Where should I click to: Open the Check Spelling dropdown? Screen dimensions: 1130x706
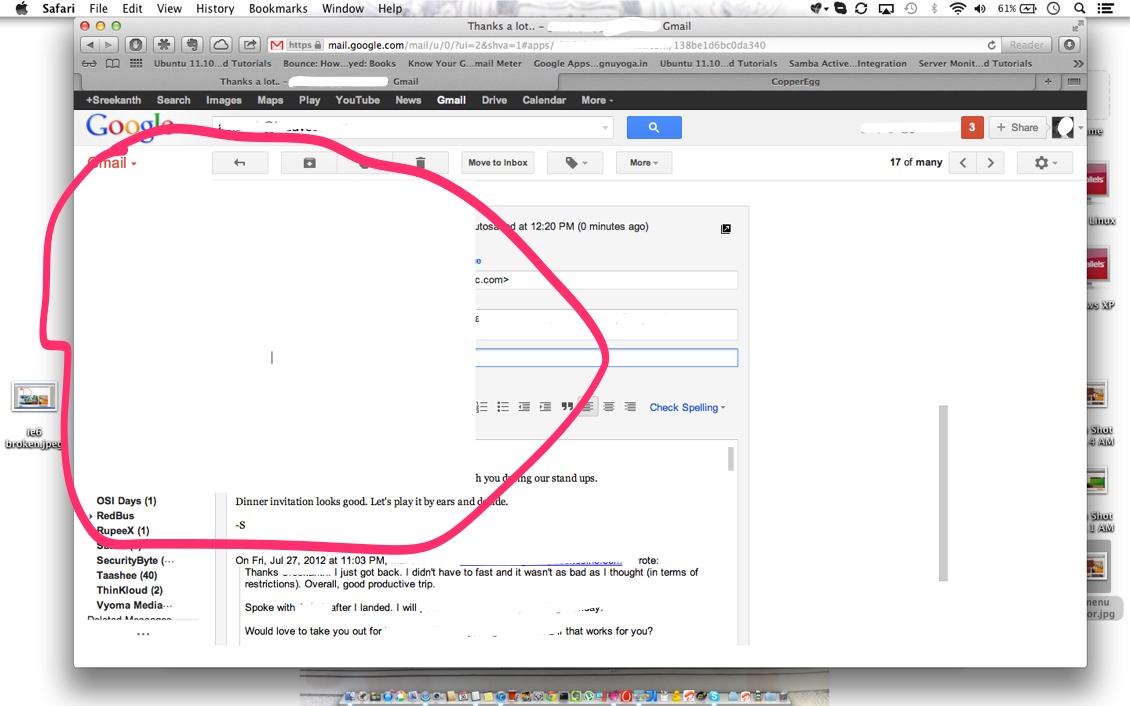tap(687, 408)
